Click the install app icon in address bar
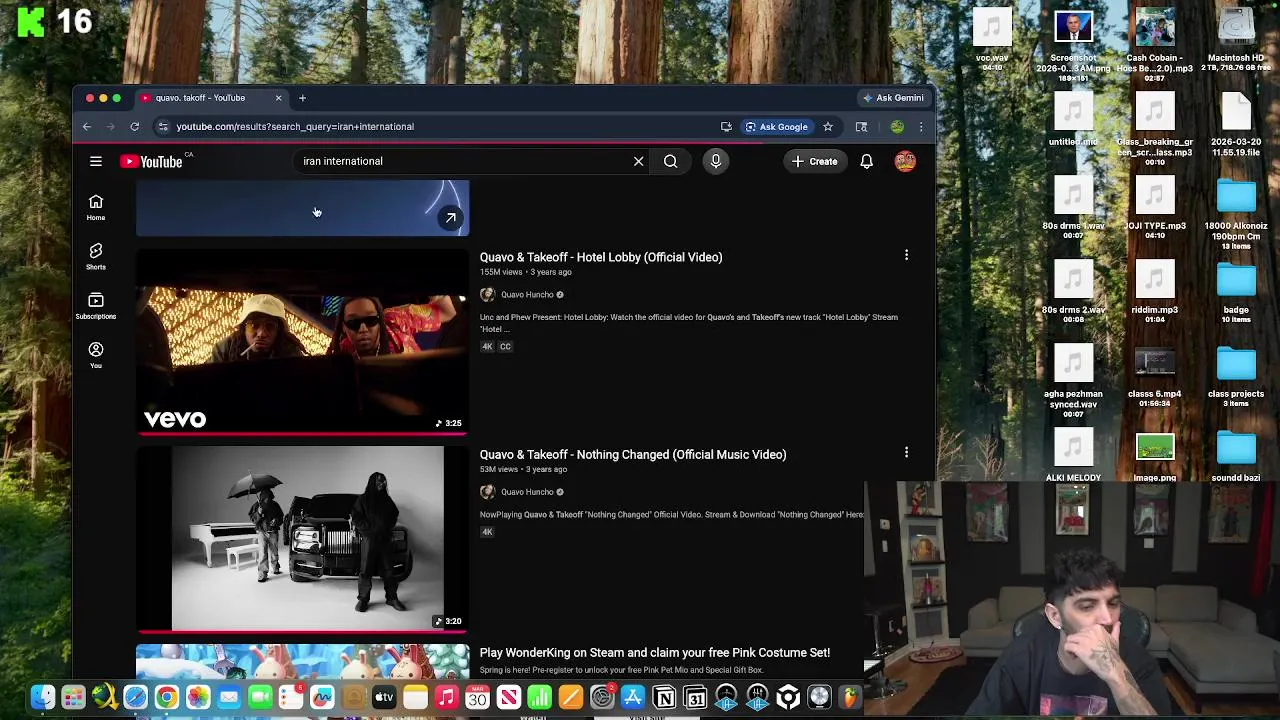 (x=726, y=127)
